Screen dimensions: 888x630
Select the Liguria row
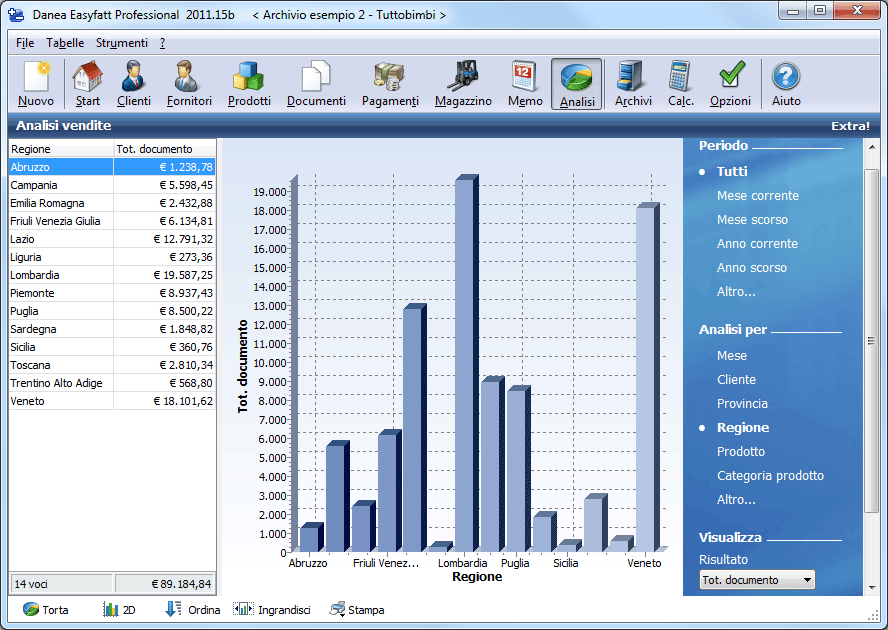pyautogui.click(x=112, y=257)
